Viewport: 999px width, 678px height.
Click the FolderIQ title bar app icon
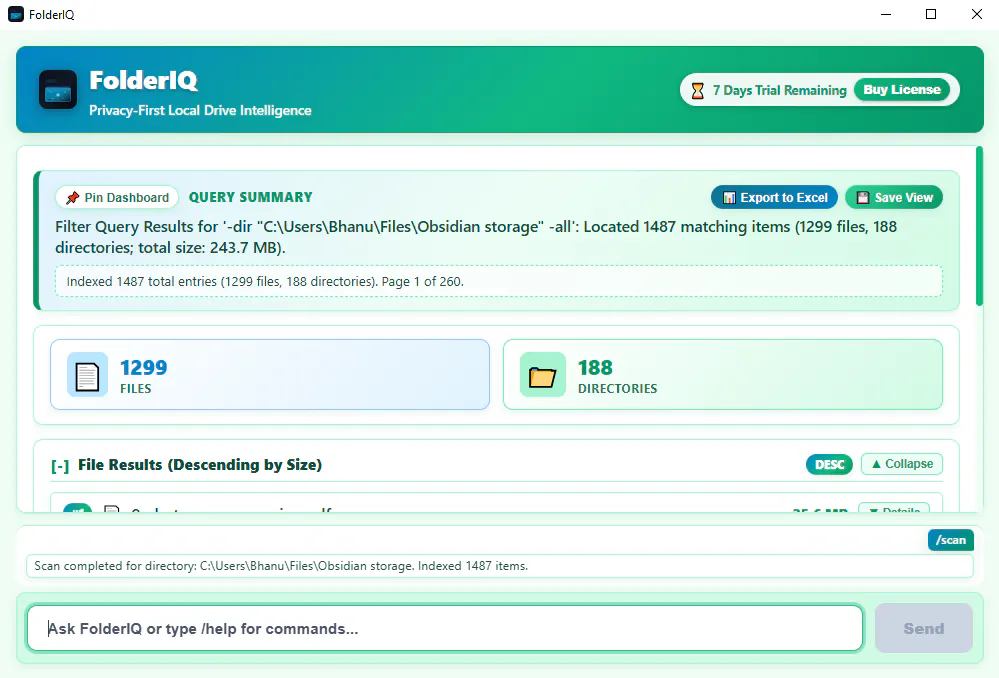[x=16, y=14]
